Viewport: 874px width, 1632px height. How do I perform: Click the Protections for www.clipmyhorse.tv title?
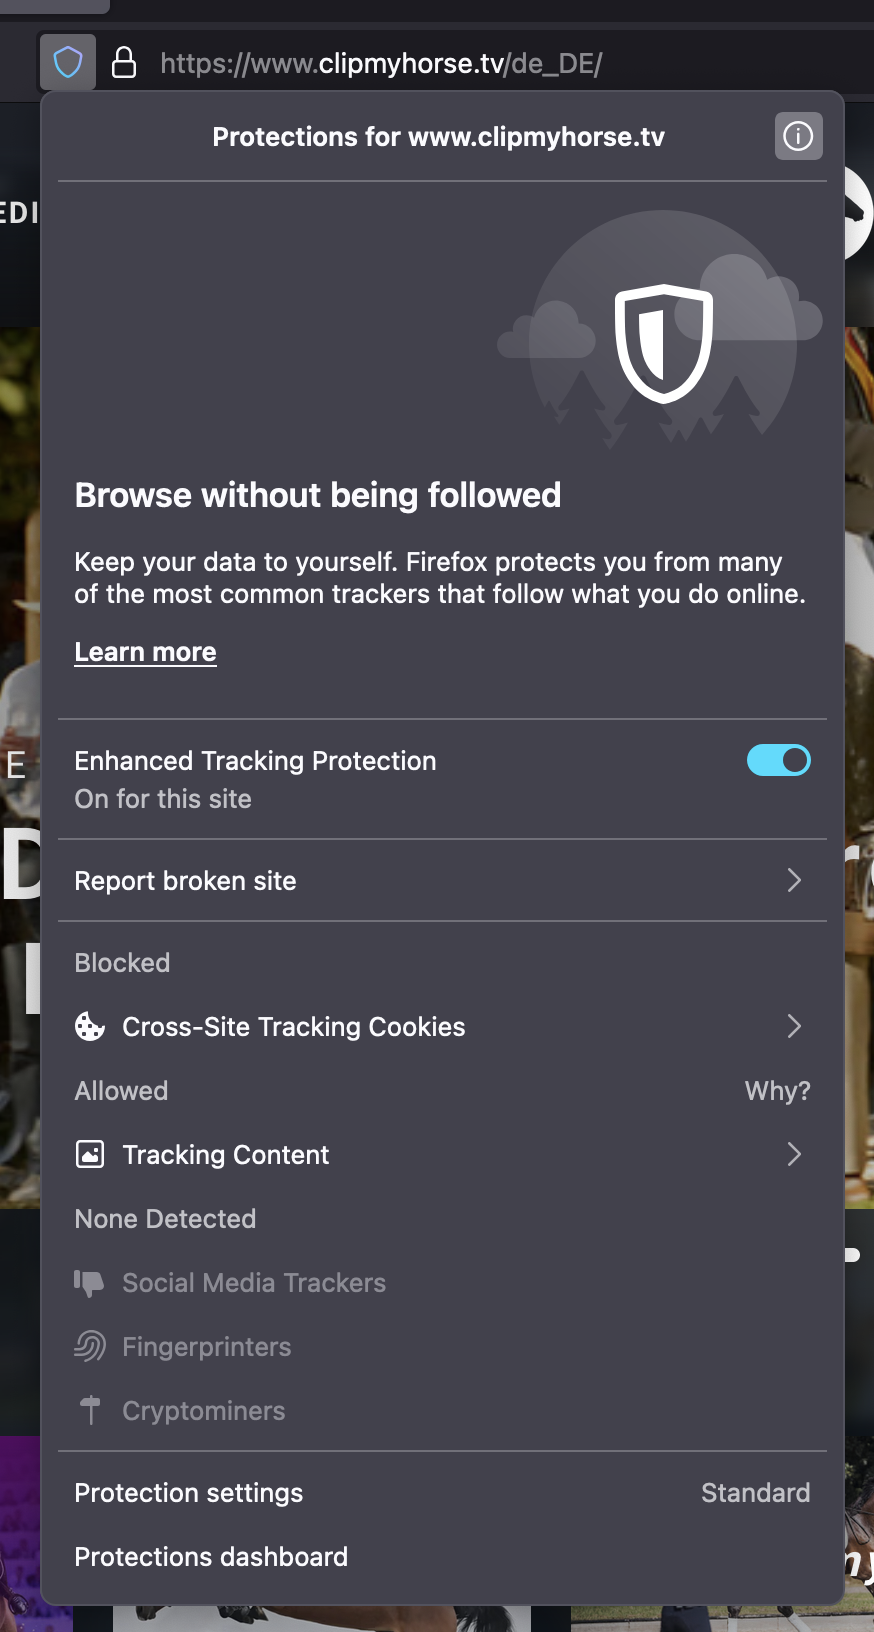click(438, 136)
